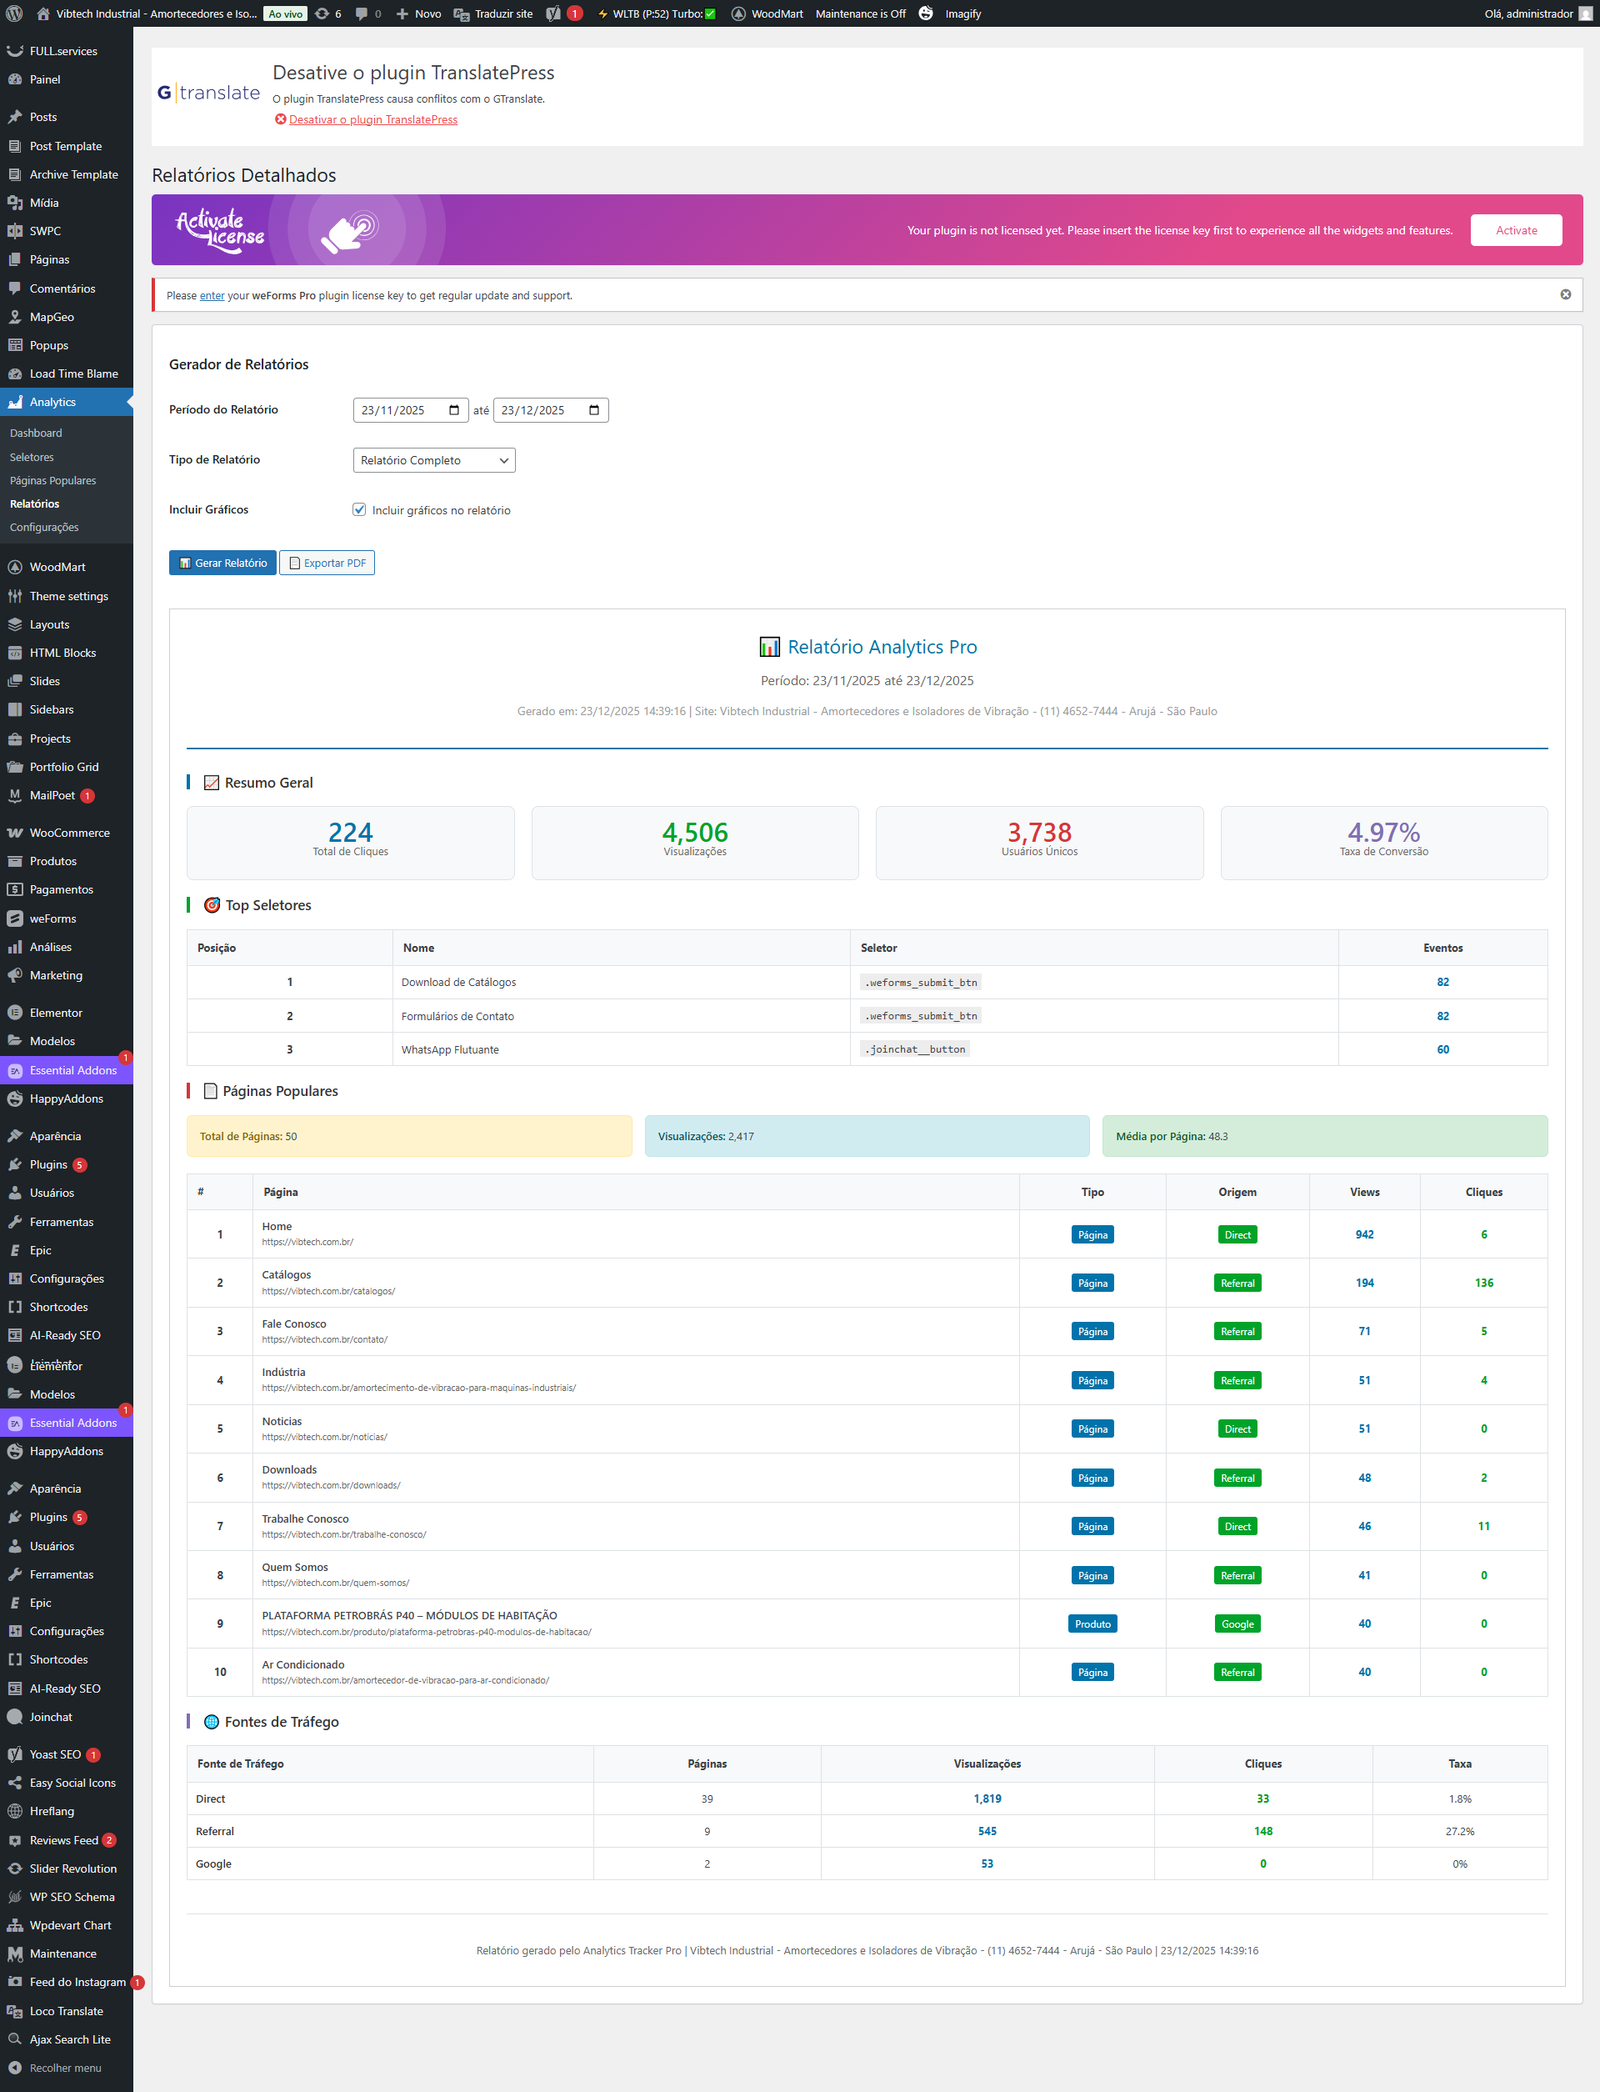The width and height of the screenshot is (1600, 2092).
Task: Click the Exportar PDF button
Action: [327, 563]
